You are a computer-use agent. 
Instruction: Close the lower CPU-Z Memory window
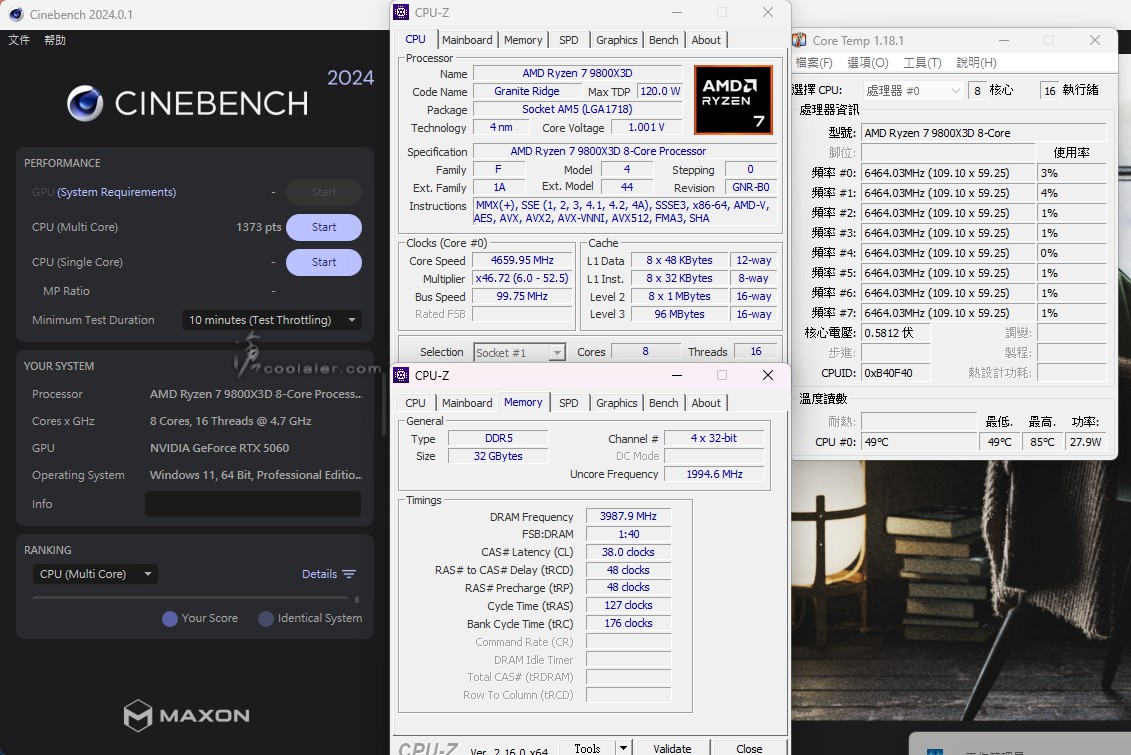tap(767, 375)
